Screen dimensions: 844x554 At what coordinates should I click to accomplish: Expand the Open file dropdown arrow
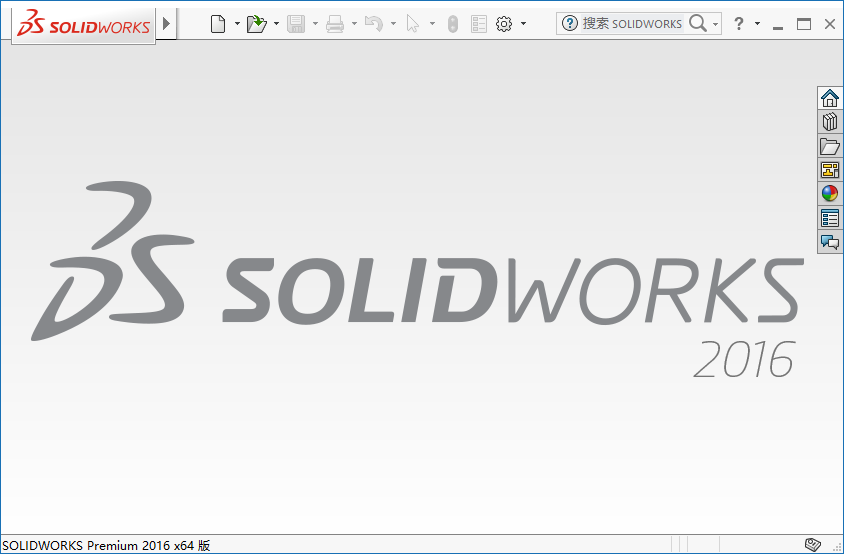point(276,24)
